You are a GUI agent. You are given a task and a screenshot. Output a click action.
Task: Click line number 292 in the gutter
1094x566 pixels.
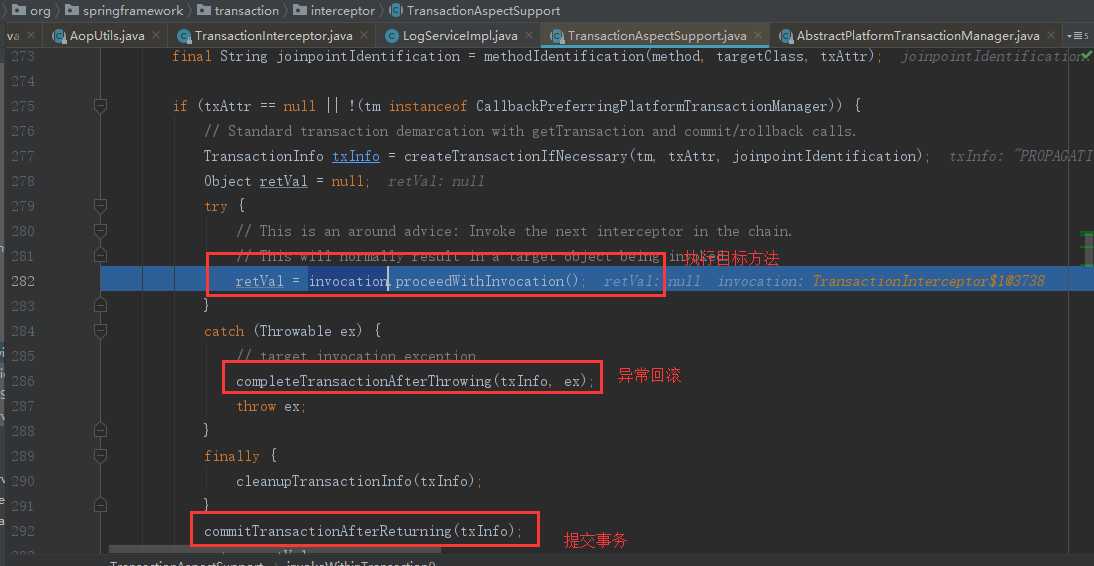(23, 530)
